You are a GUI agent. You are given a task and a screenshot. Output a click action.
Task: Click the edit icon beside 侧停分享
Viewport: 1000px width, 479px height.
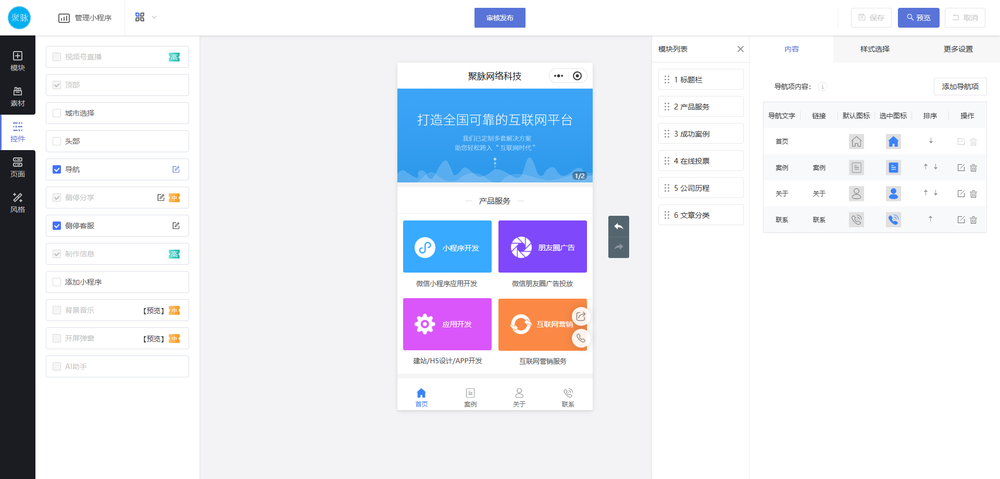click(x=161, y=198)
